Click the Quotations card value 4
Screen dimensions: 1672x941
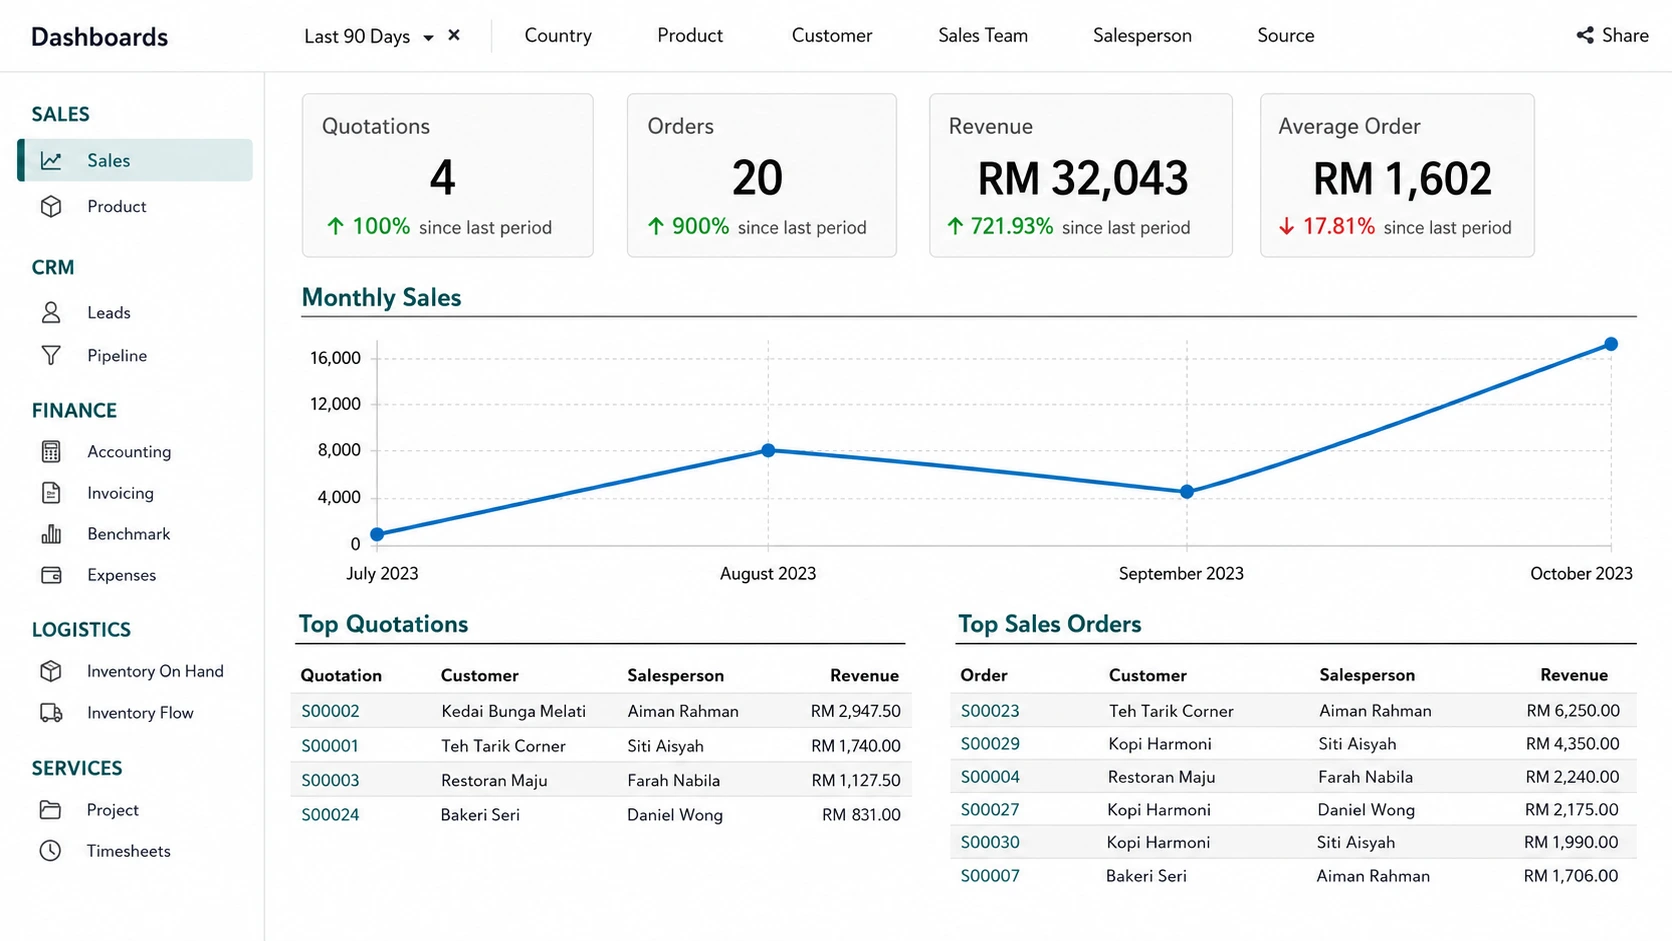[442, 179]
